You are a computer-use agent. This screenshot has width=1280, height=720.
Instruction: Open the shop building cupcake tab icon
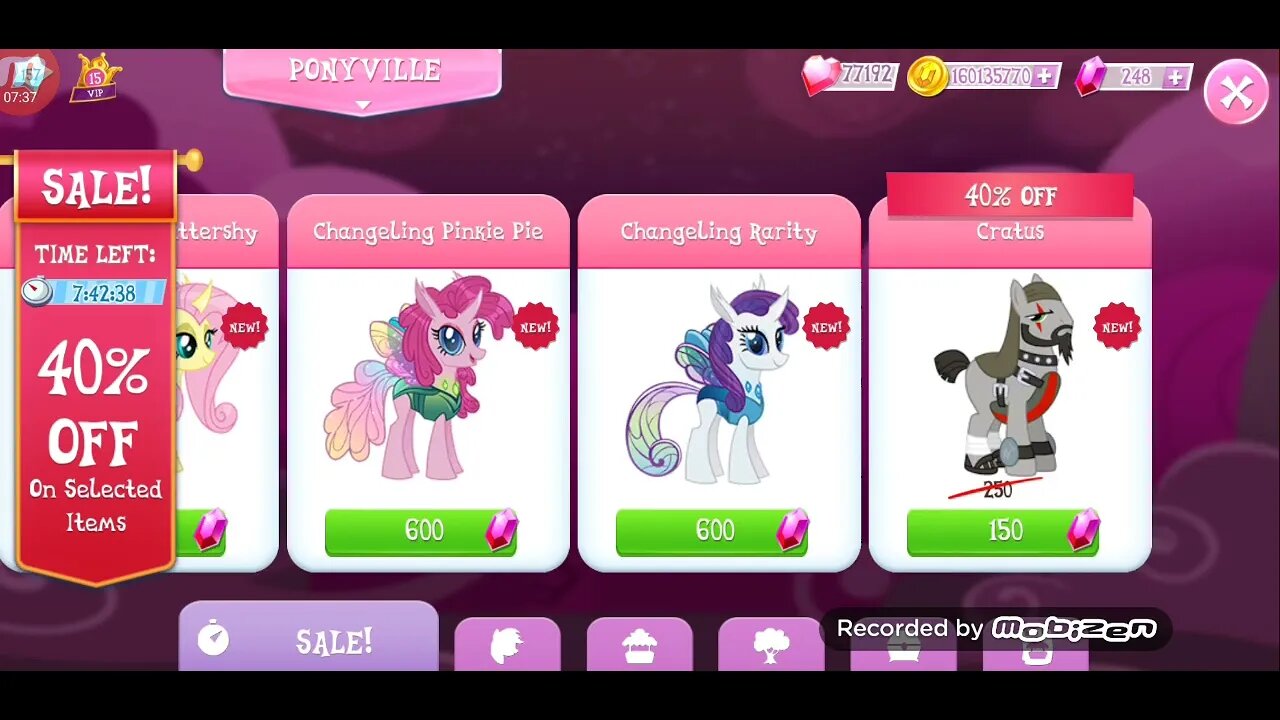(x=639, y=645)
